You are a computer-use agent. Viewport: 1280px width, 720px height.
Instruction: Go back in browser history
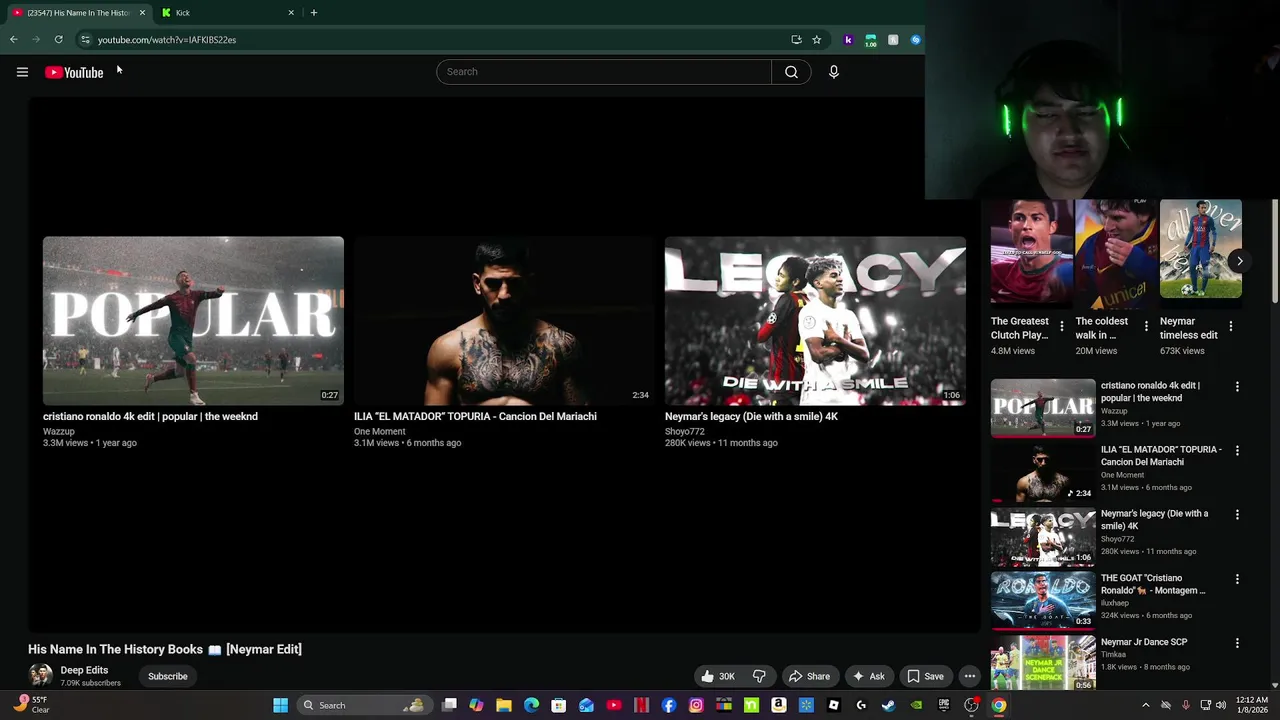coord(13,40)
